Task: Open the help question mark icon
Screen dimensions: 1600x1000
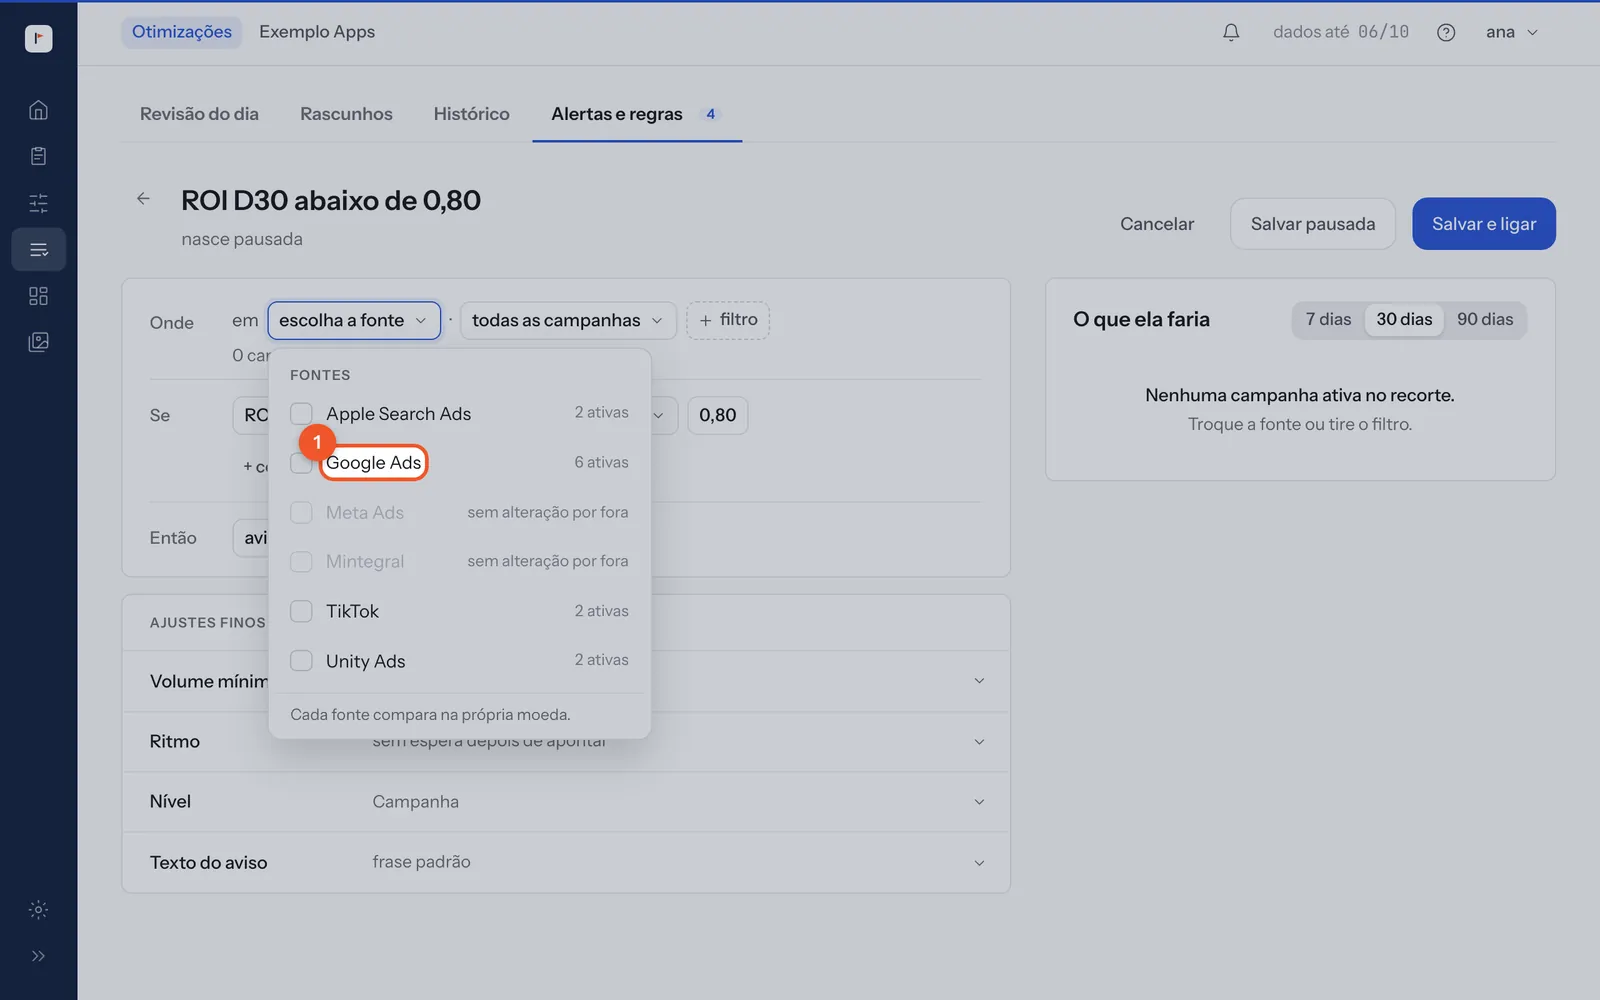Action: pyautogui.click(x=1446, y=32)
